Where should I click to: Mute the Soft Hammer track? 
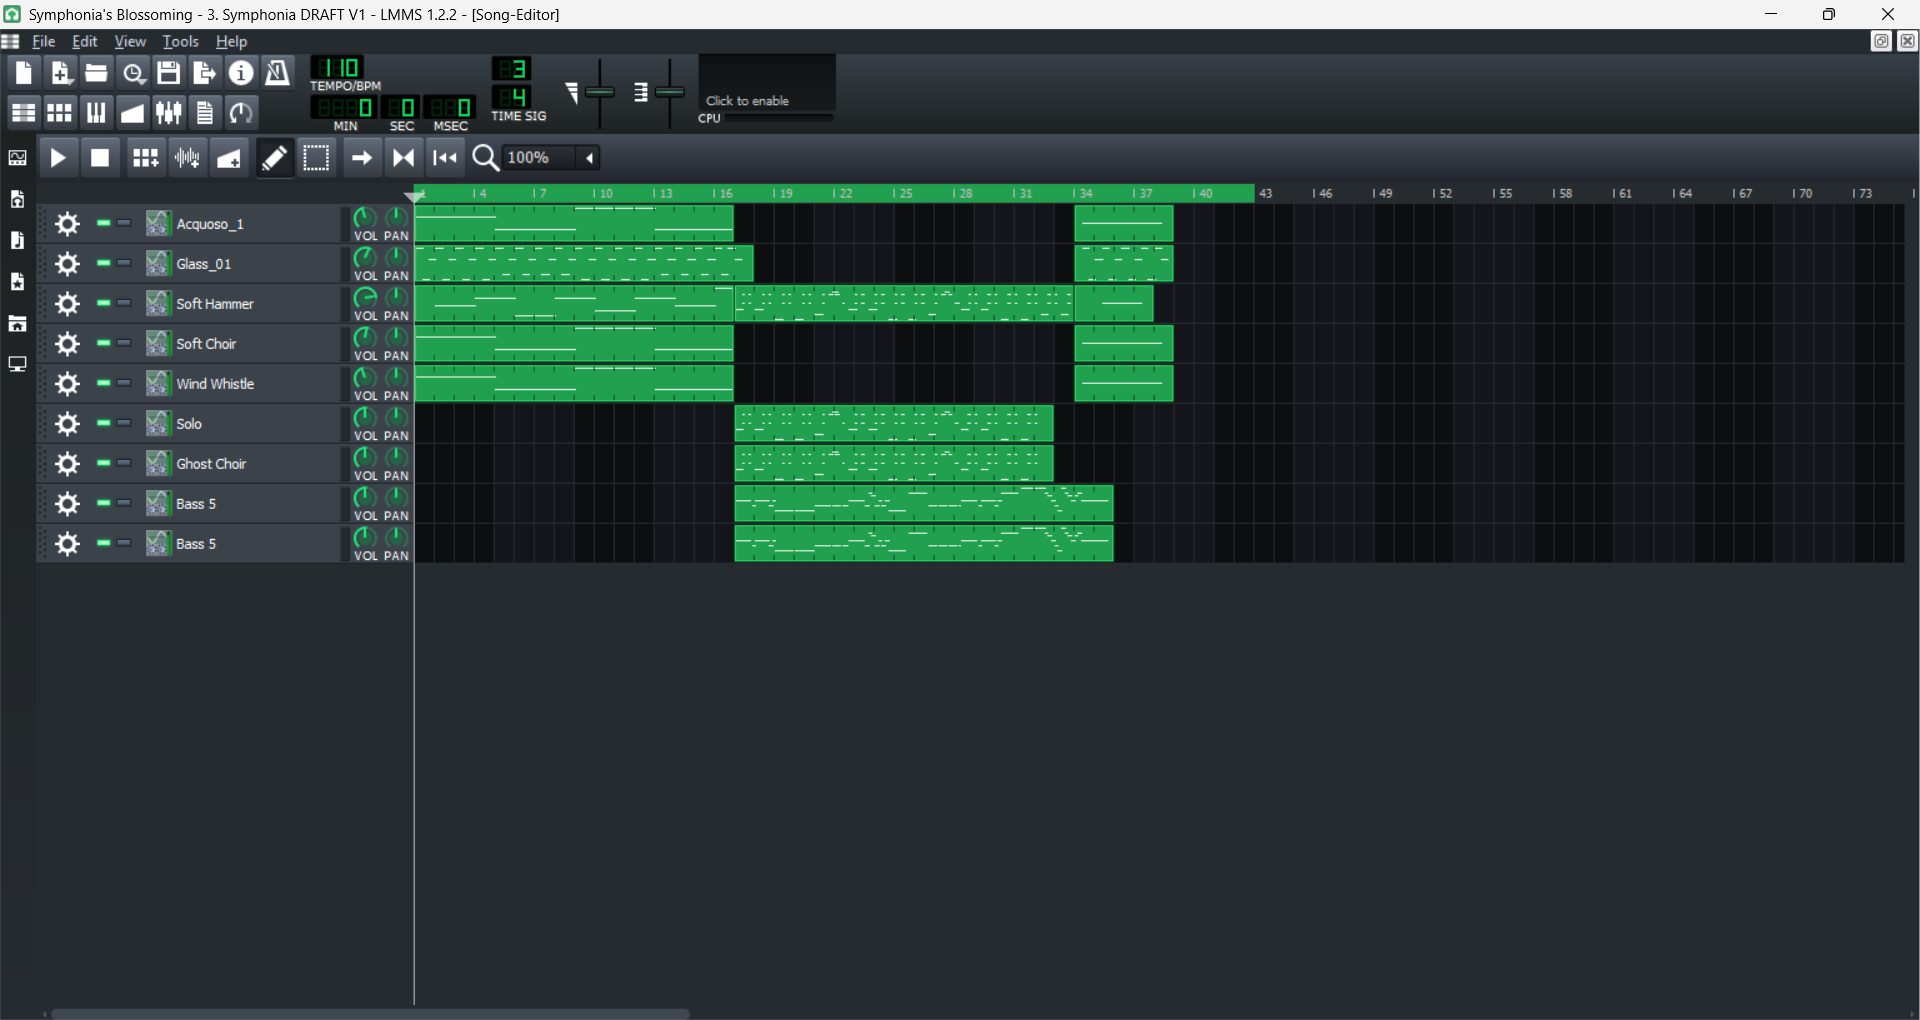pos(103,303)
